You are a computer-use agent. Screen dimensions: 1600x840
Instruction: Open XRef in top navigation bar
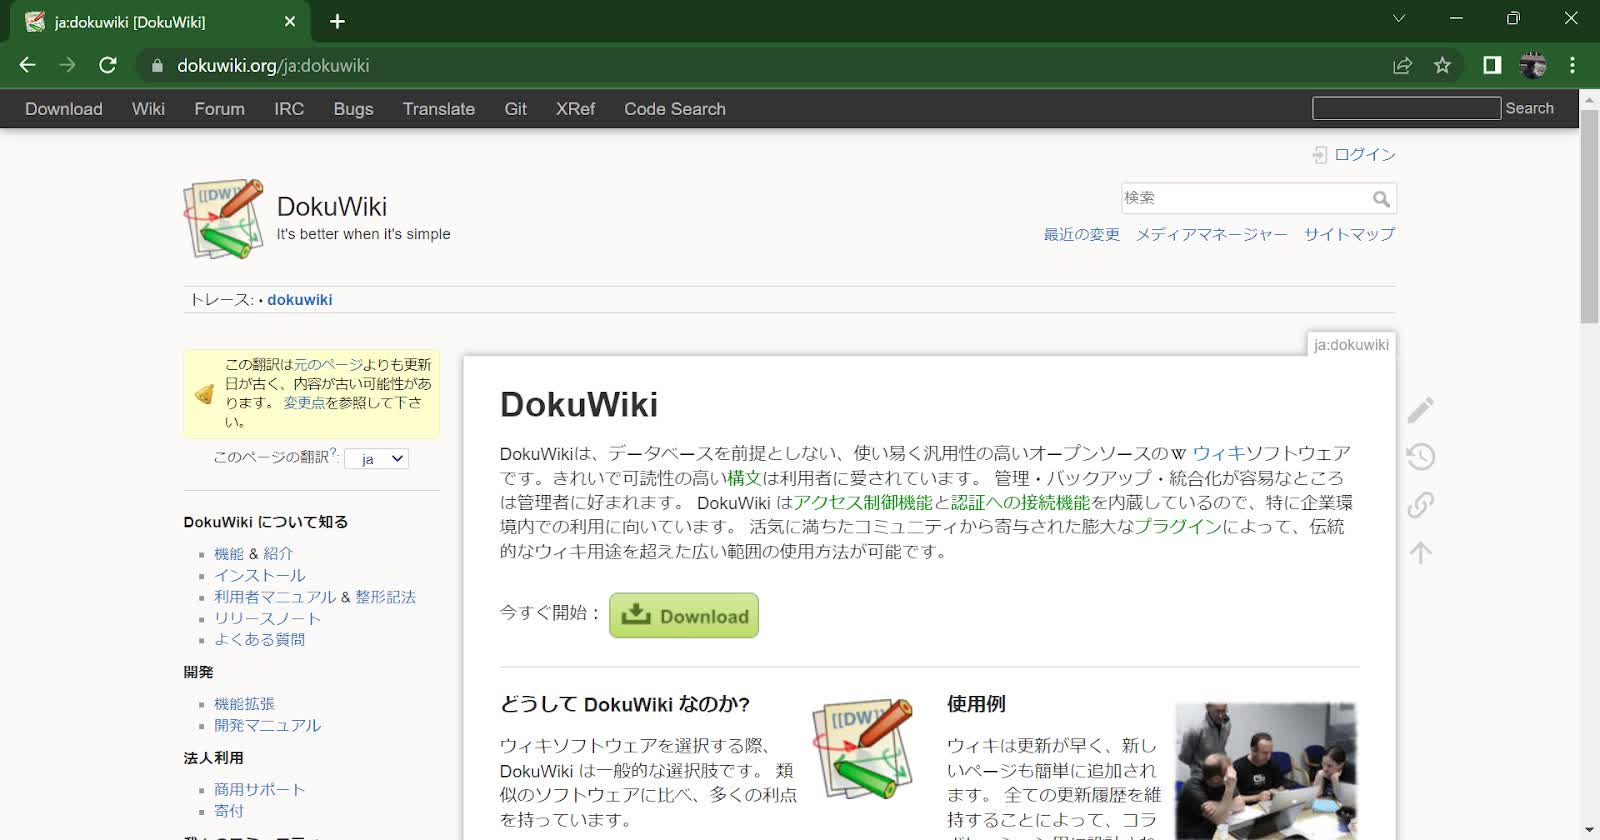(575, 109)
